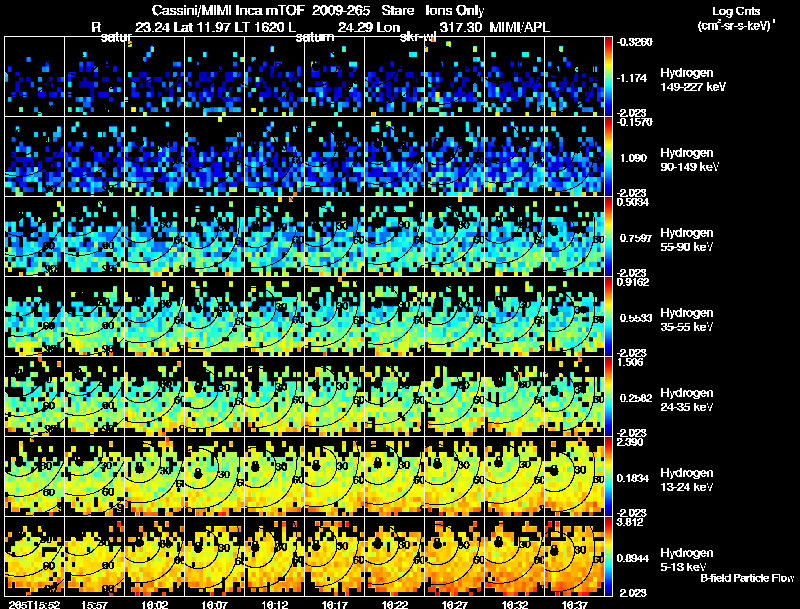The width and height of the screenshot is (800, 609).
Task: Click the color scale bar for 24-35 keV
Action: pos(608,397)
